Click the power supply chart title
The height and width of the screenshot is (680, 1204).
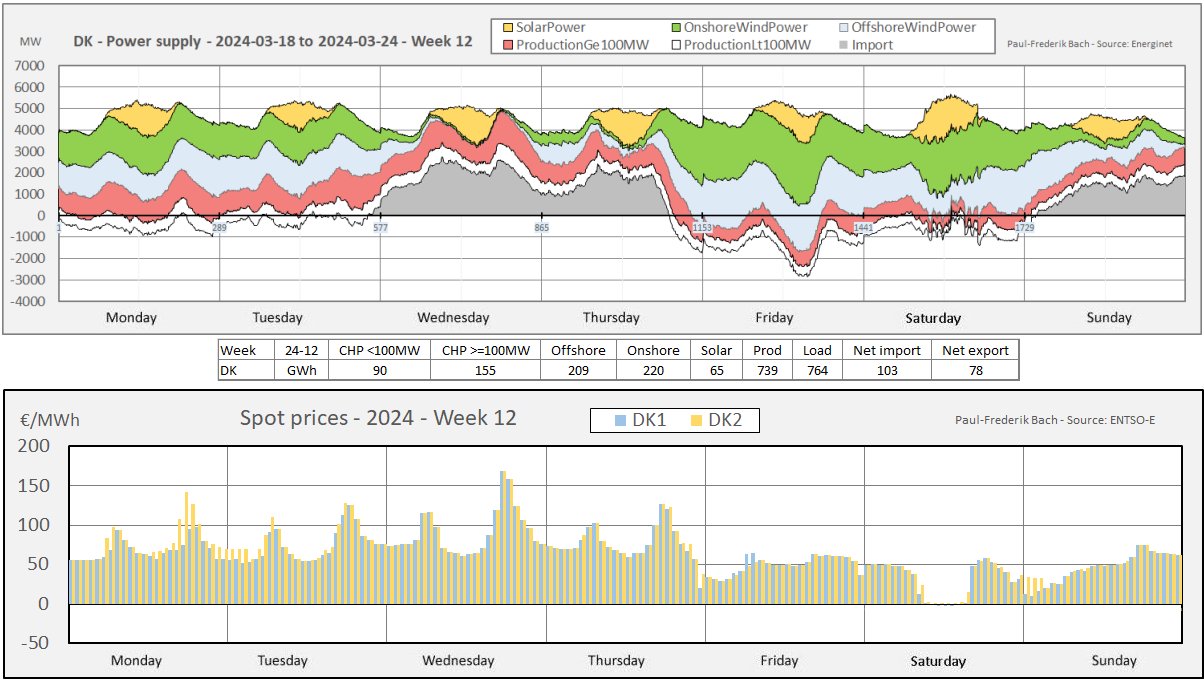[x=272, y=42]
